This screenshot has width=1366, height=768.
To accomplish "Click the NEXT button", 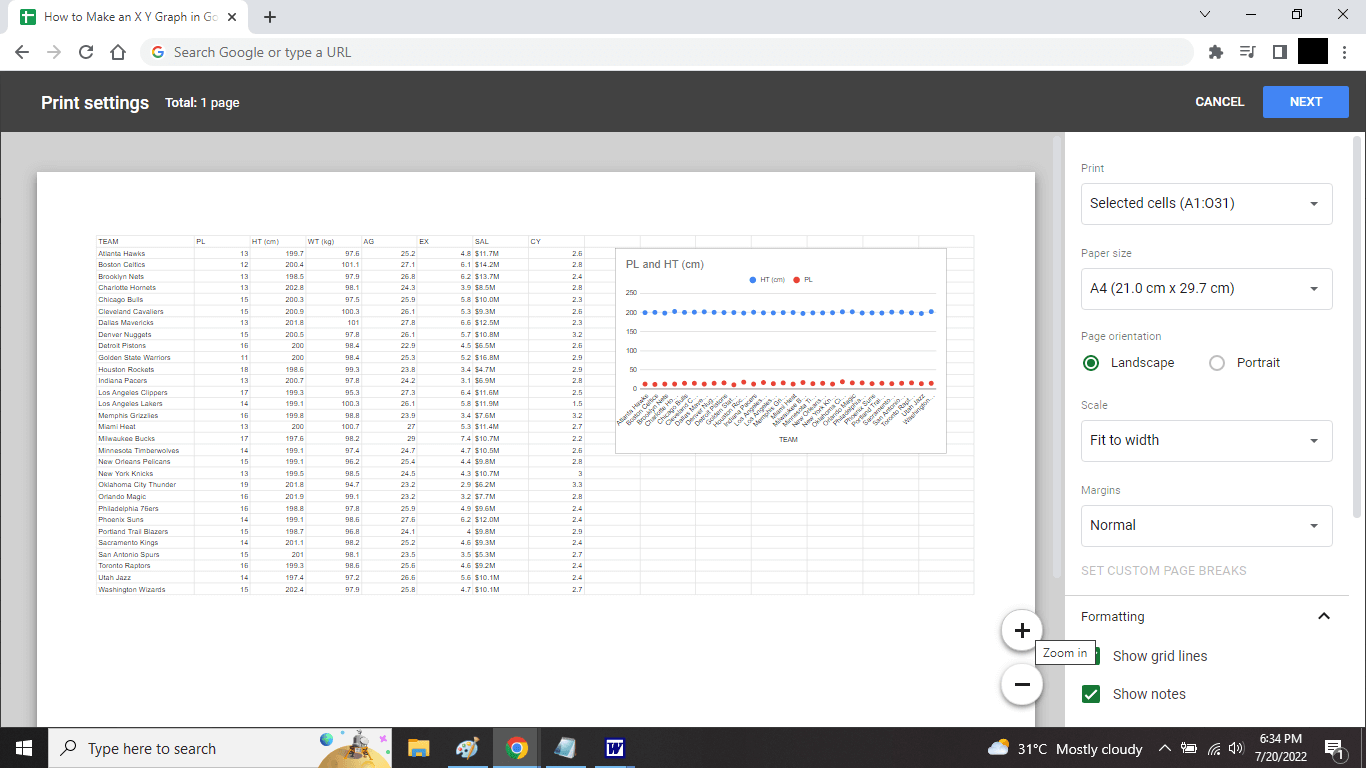I will [1305, 101].
